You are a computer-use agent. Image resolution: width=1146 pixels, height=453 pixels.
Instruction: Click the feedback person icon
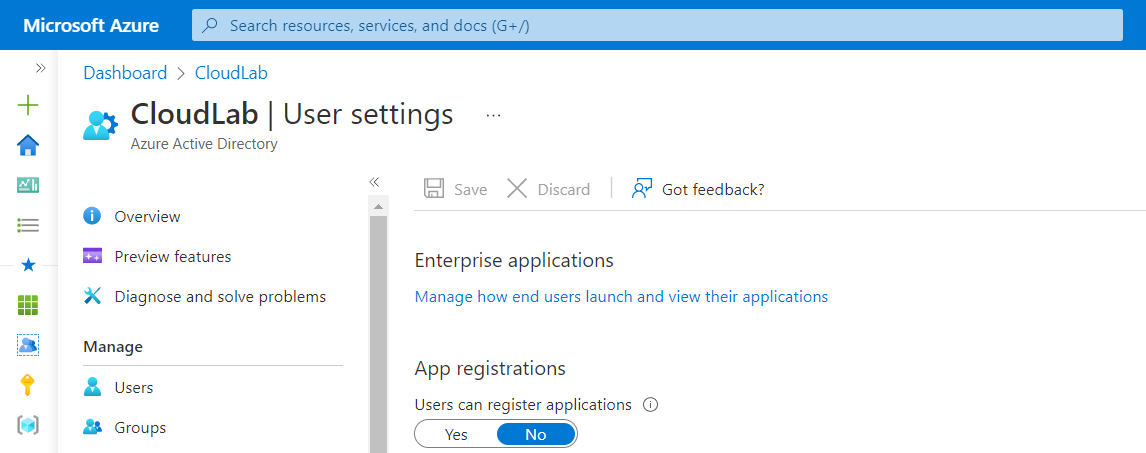click(x=641, y=189)
